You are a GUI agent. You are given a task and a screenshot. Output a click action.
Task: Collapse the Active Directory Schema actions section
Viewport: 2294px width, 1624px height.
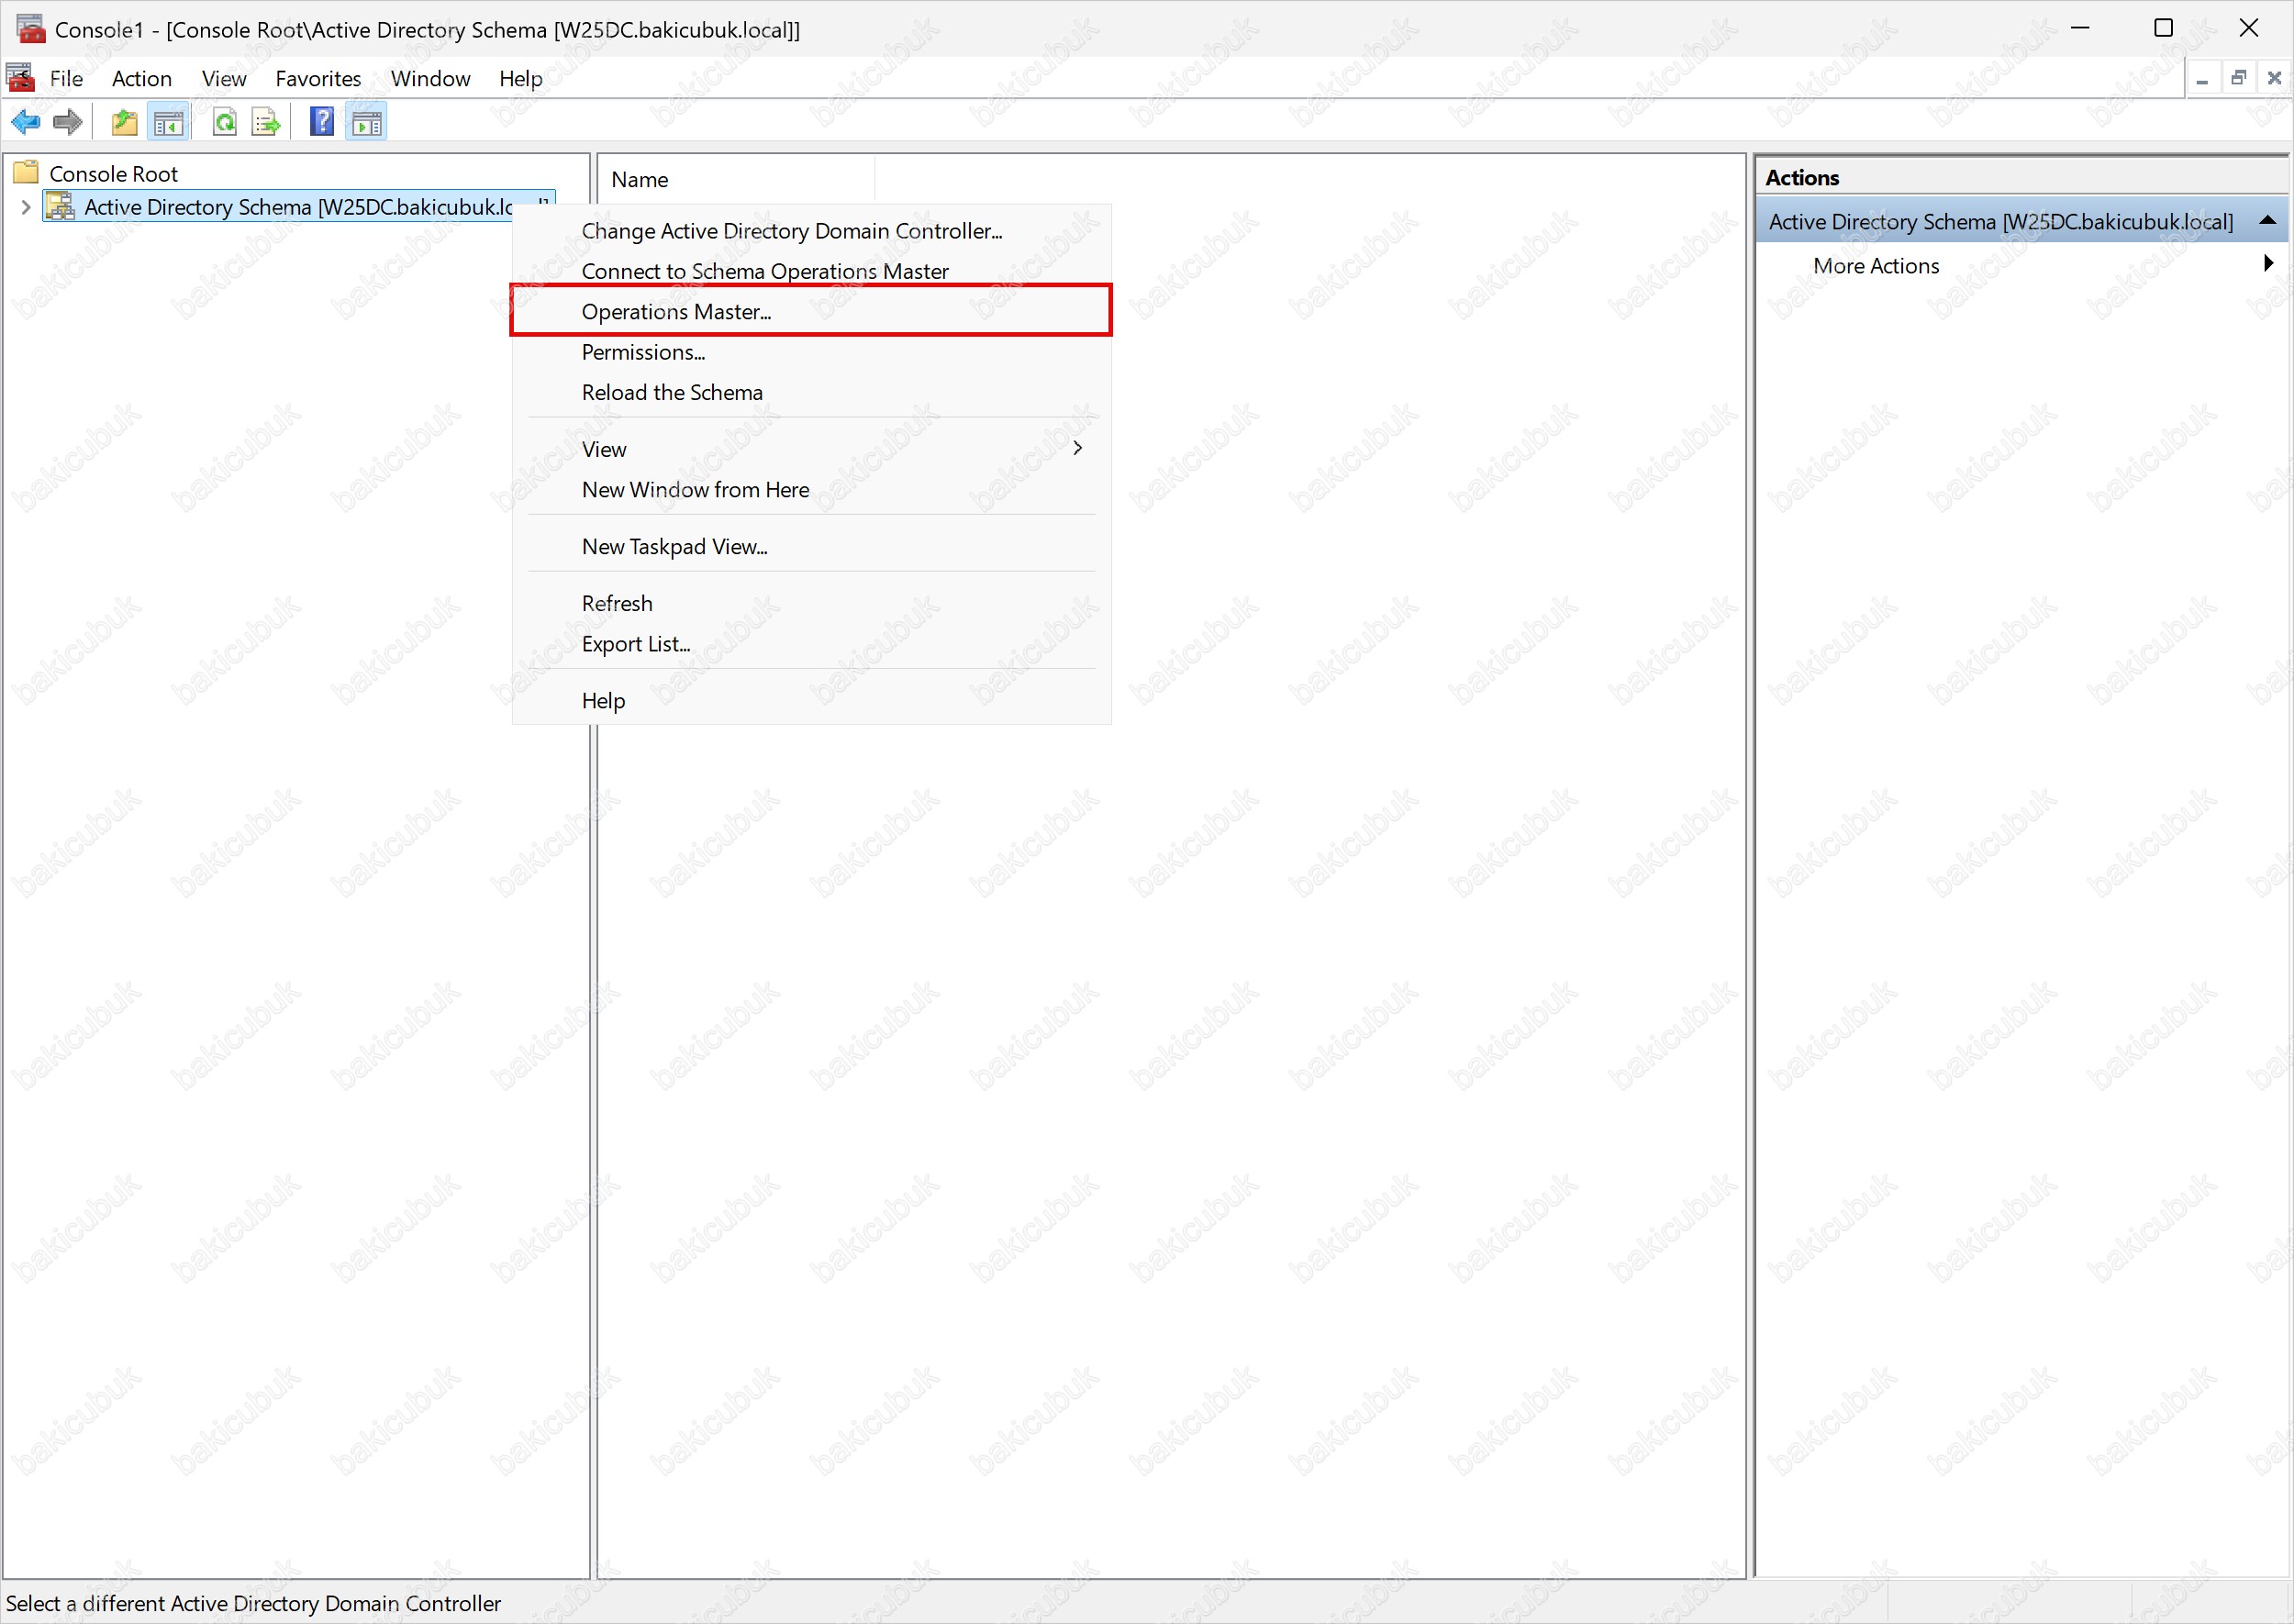pos(2267,220)
